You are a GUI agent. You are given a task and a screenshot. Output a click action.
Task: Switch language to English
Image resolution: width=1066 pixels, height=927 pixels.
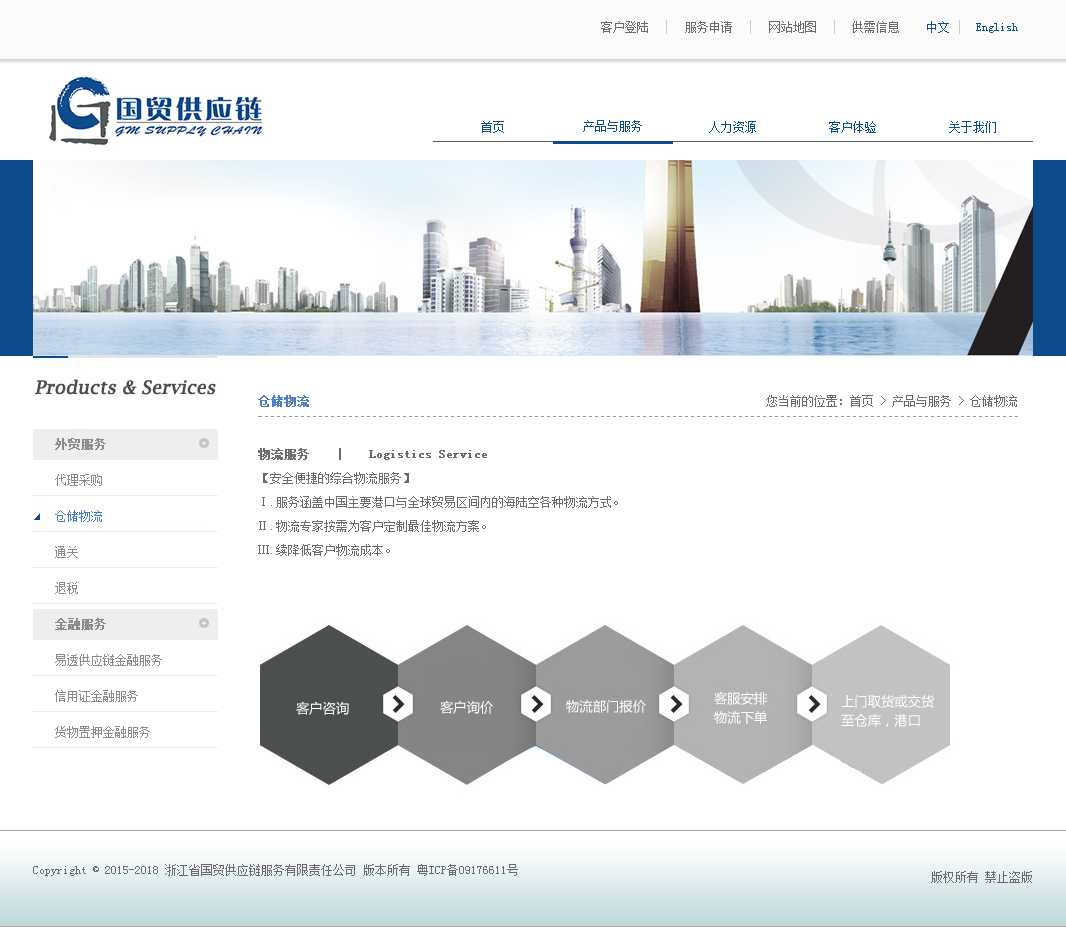click(x=996, y=27)
